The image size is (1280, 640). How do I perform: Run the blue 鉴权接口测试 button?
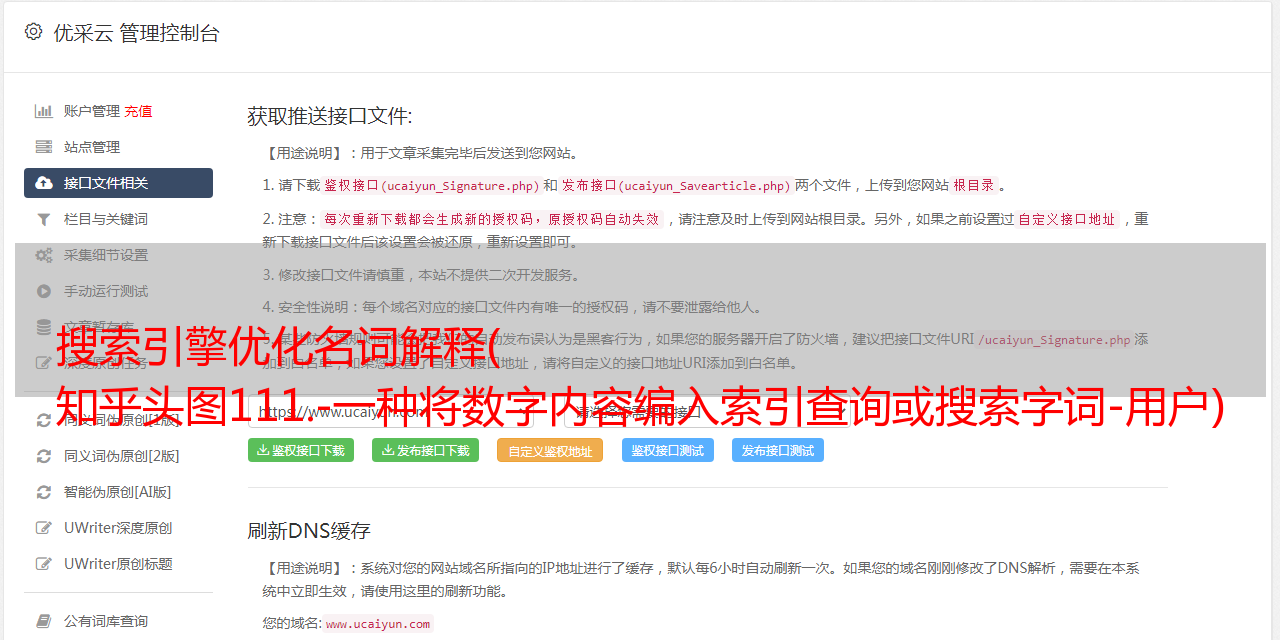coord(668,450)
